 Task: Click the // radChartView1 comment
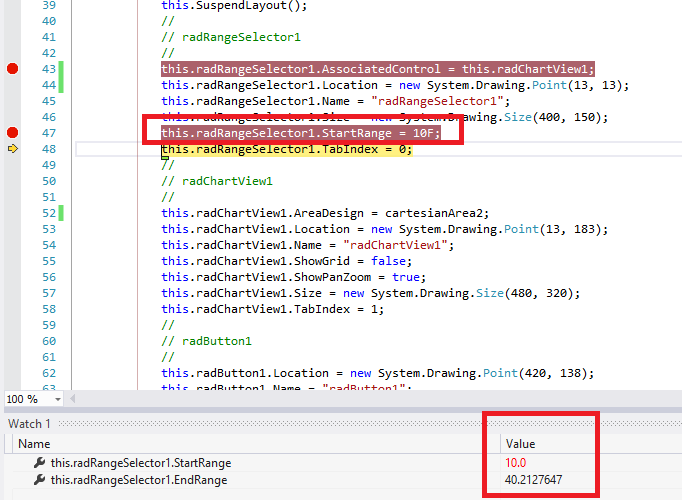click(x=217, y=181)
